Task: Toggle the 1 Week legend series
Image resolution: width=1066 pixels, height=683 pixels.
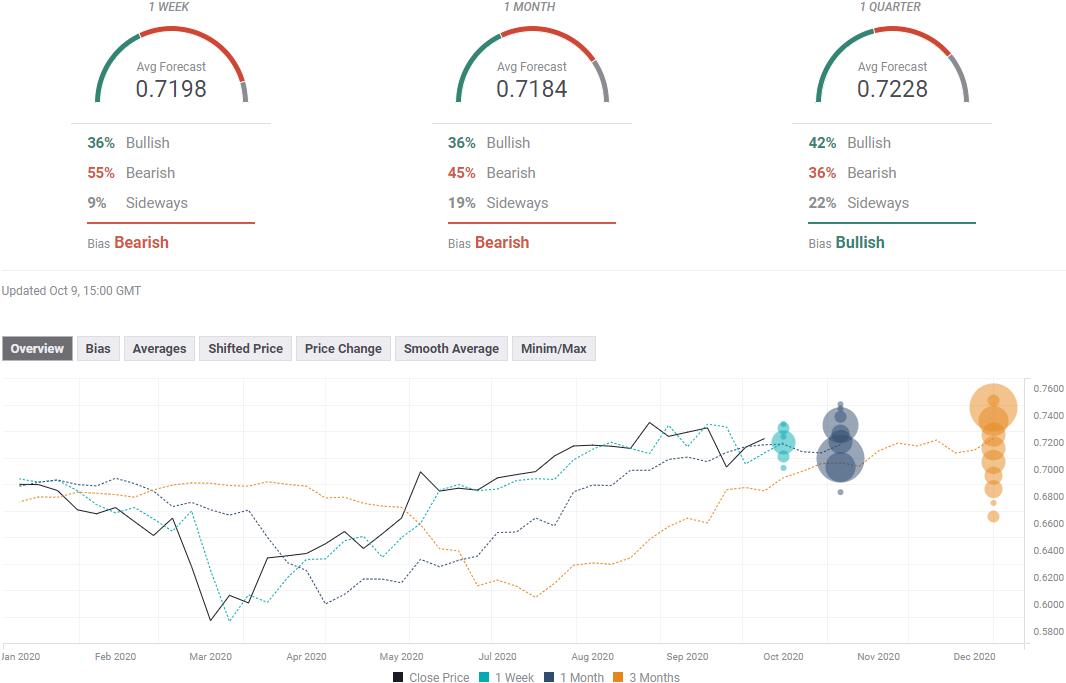Action: [506, 677]
